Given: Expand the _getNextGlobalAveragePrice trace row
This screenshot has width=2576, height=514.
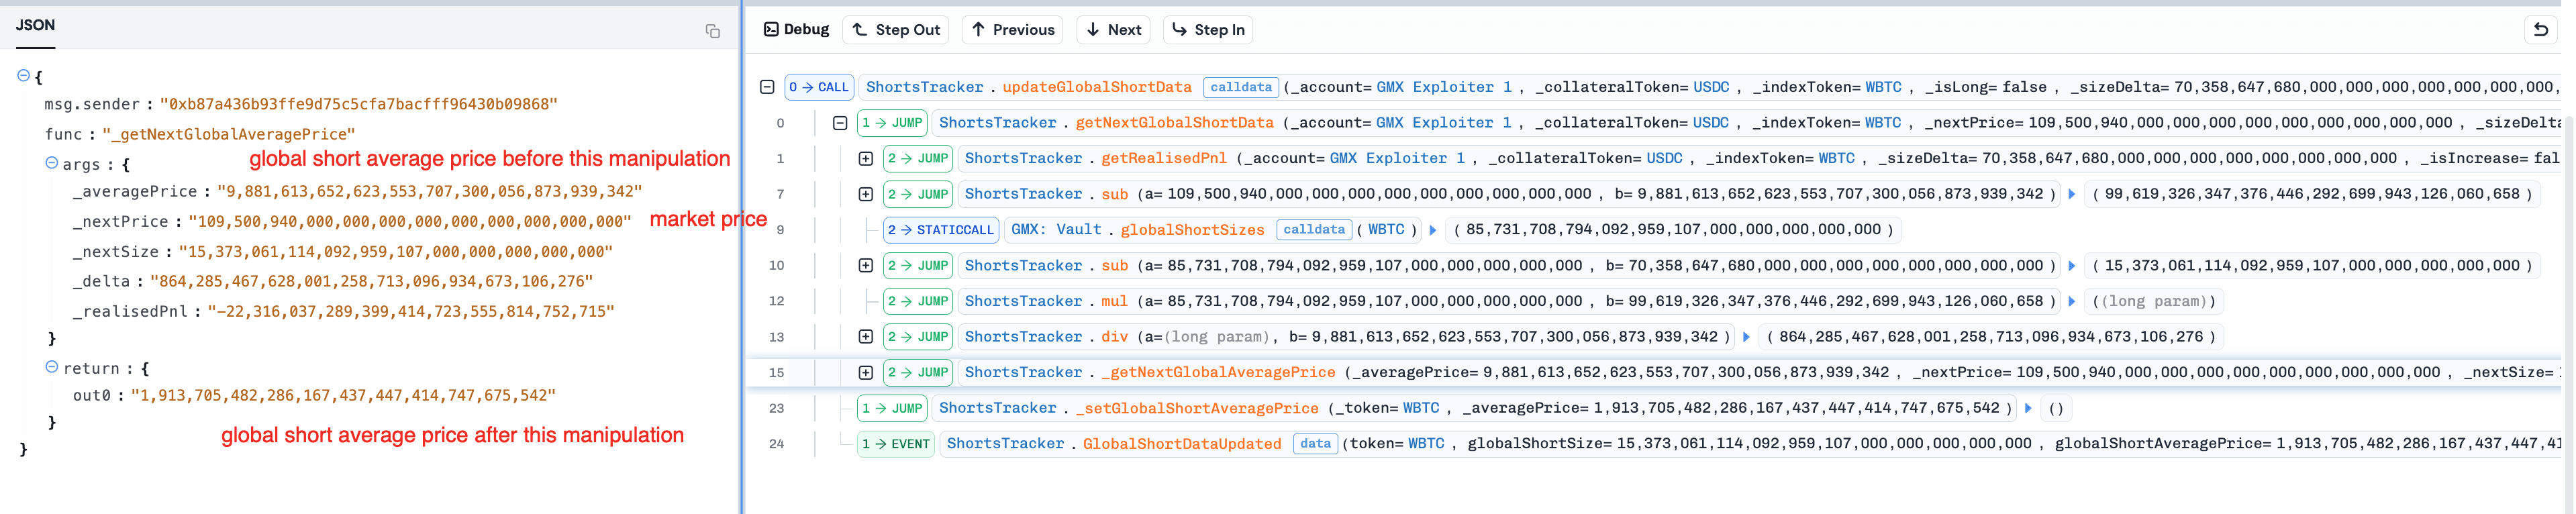Looking at the screenshot, I should pos(866,373).
